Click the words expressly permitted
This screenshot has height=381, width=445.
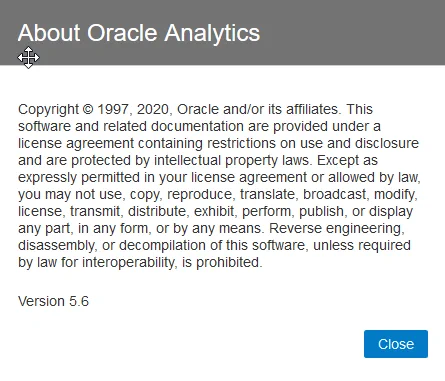coord(79,177)
